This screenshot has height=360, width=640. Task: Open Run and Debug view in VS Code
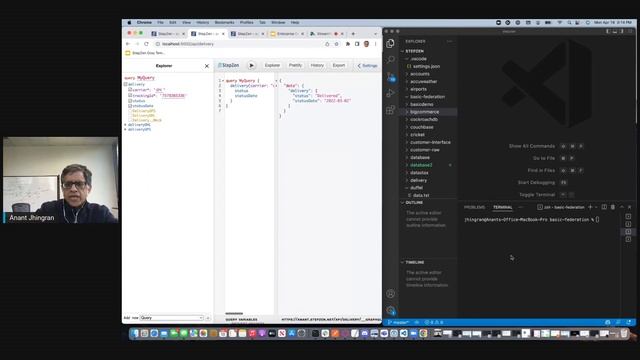pyautogui.click(x=391, y=93)
